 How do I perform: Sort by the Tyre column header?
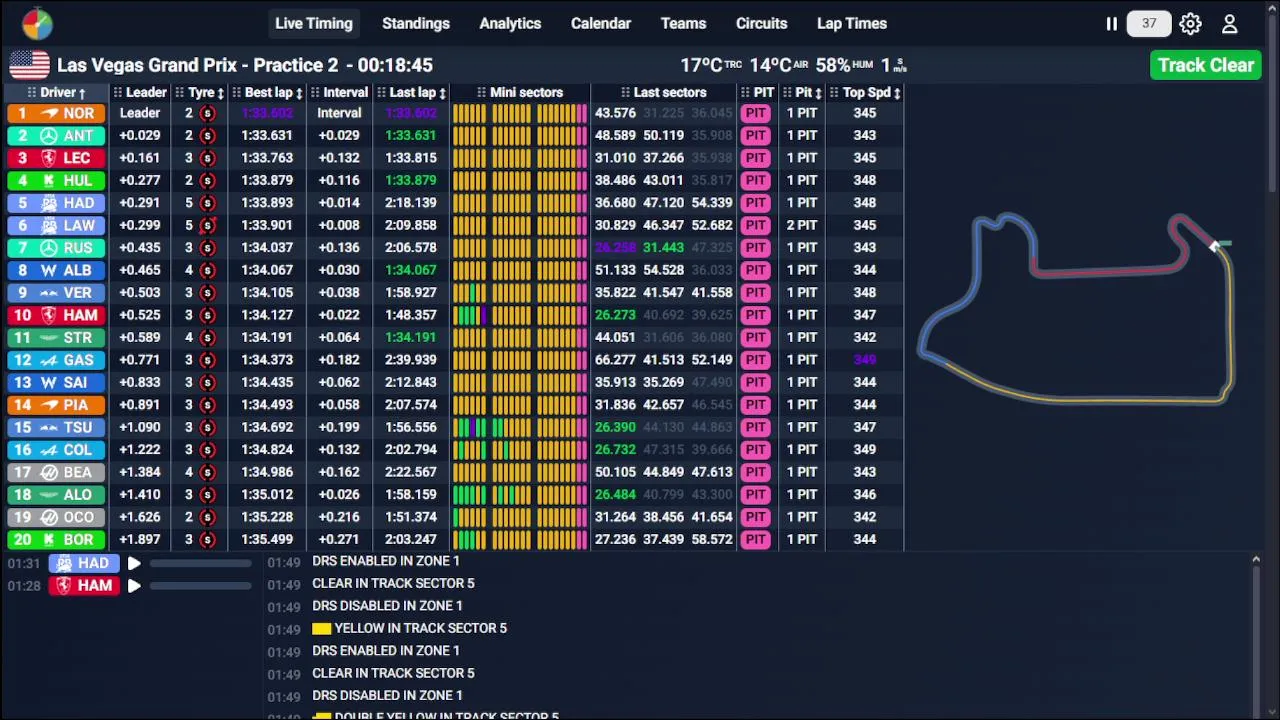point(199,92)
